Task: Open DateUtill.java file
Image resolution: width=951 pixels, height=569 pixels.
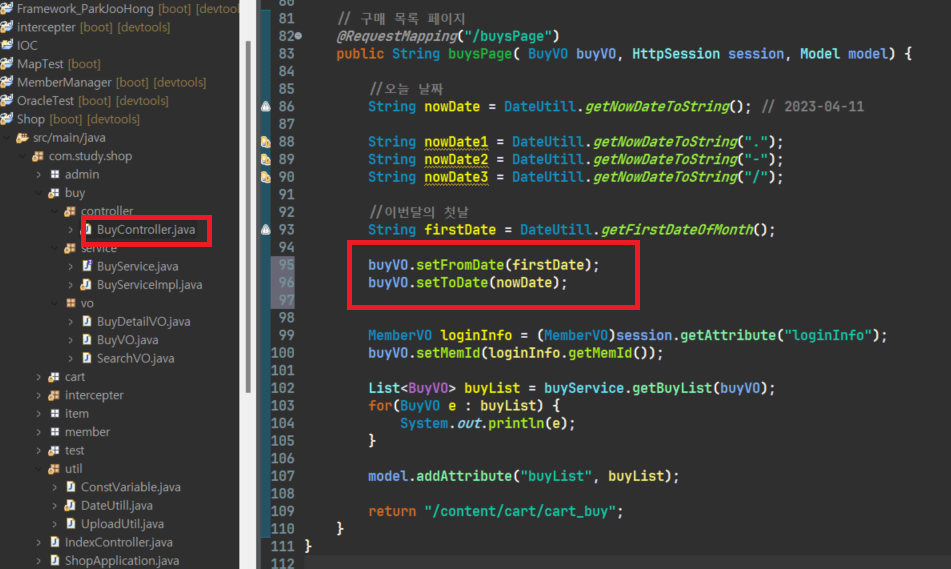Action: point(116,505)
